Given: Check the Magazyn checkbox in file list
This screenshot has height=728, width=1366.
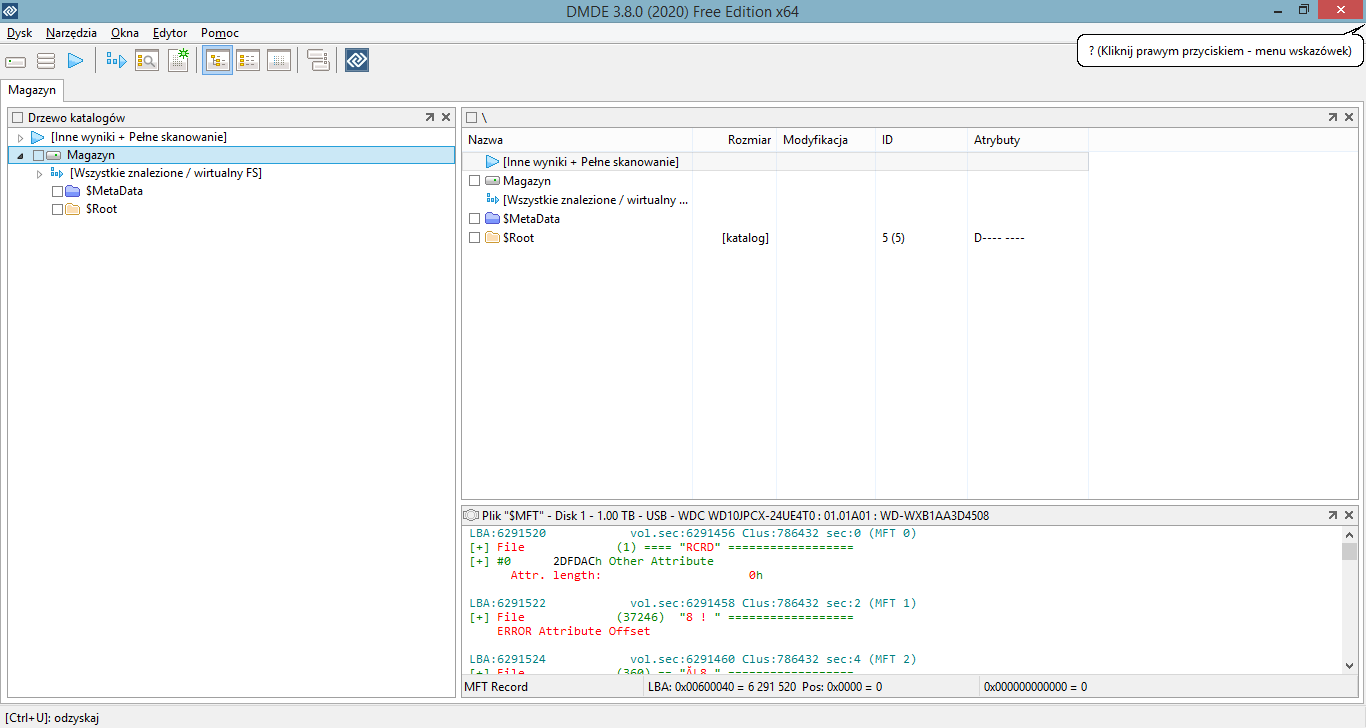Looking at the screenshot, I should [474, 181].
